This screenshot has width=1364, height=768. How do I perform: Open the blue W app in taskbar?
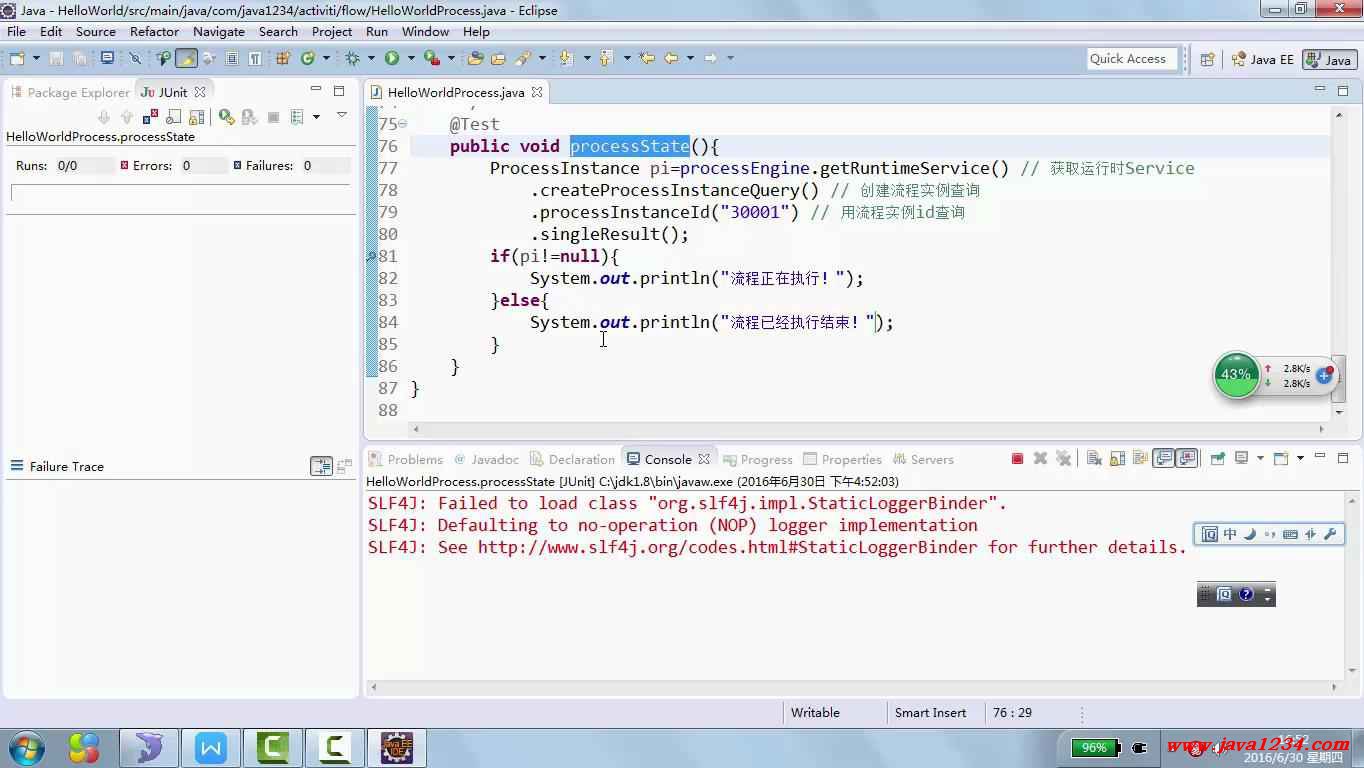coord(211,747)
